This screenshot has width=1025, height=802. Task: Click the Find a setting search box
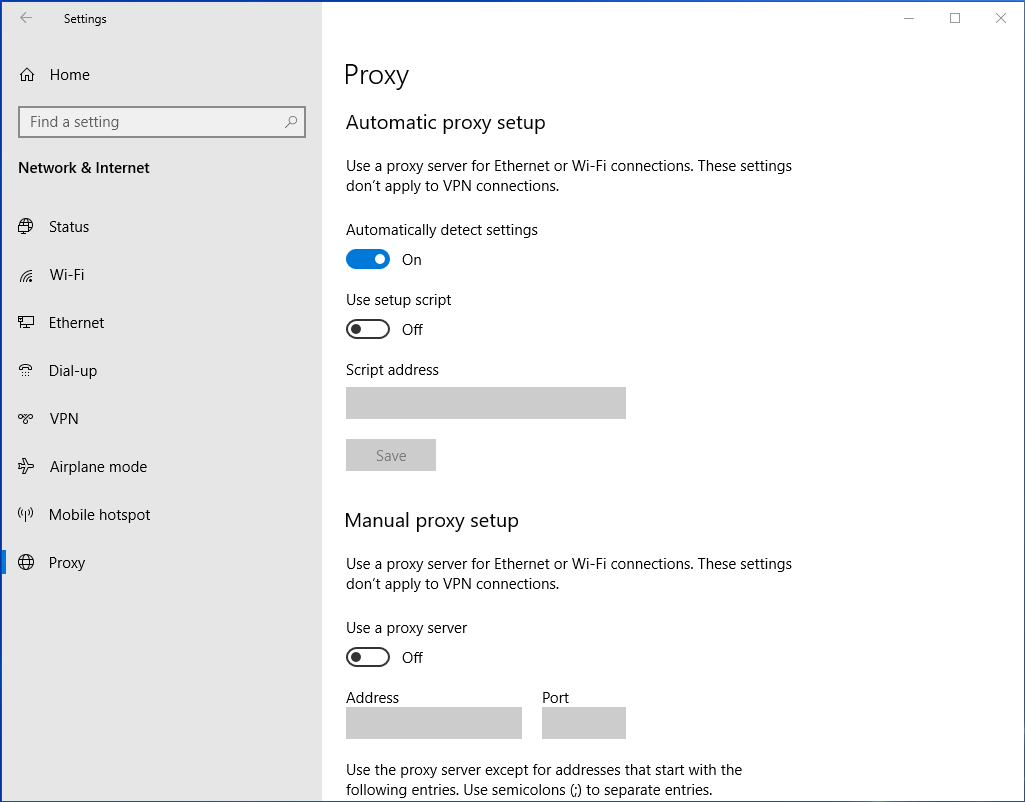[162, 122]
